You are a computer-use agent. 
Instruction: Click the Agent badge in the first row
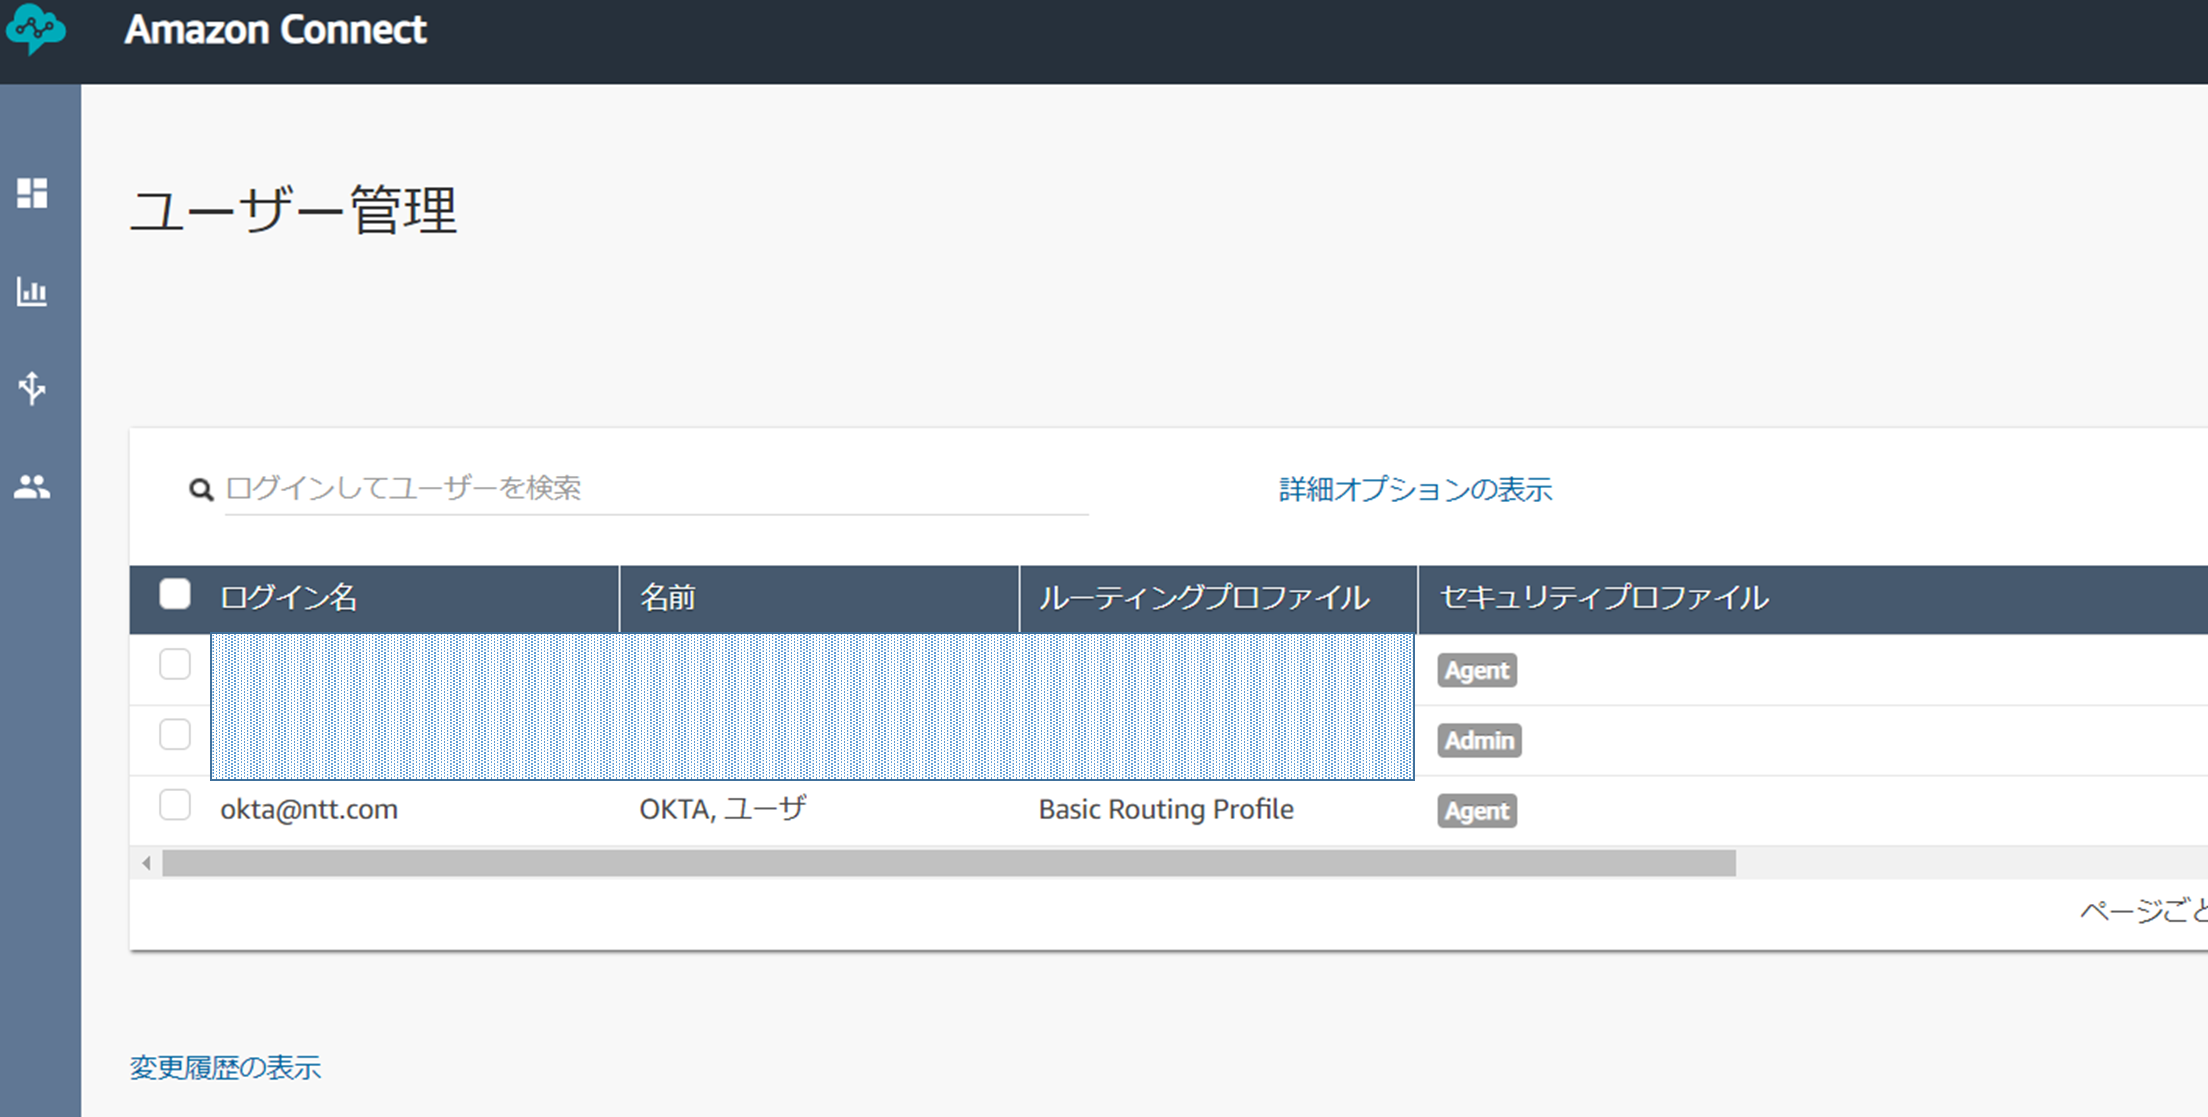point(1477,670)
